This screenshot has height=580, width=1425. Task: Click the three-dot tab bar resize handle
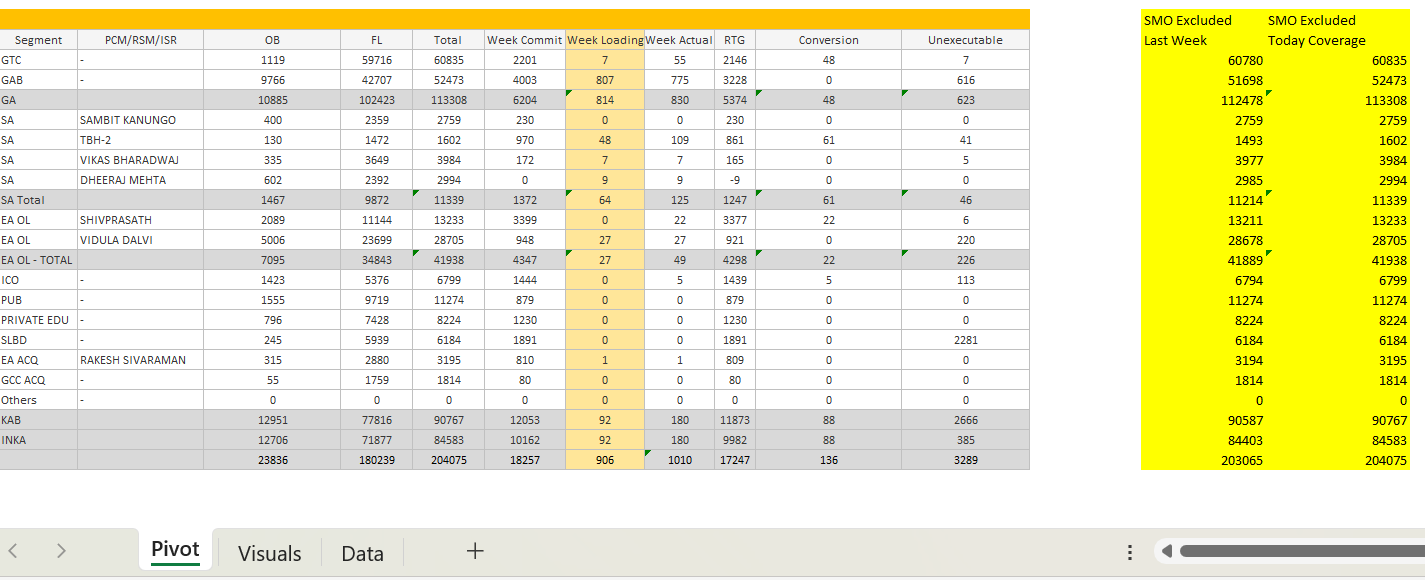tap(1130, 552)
